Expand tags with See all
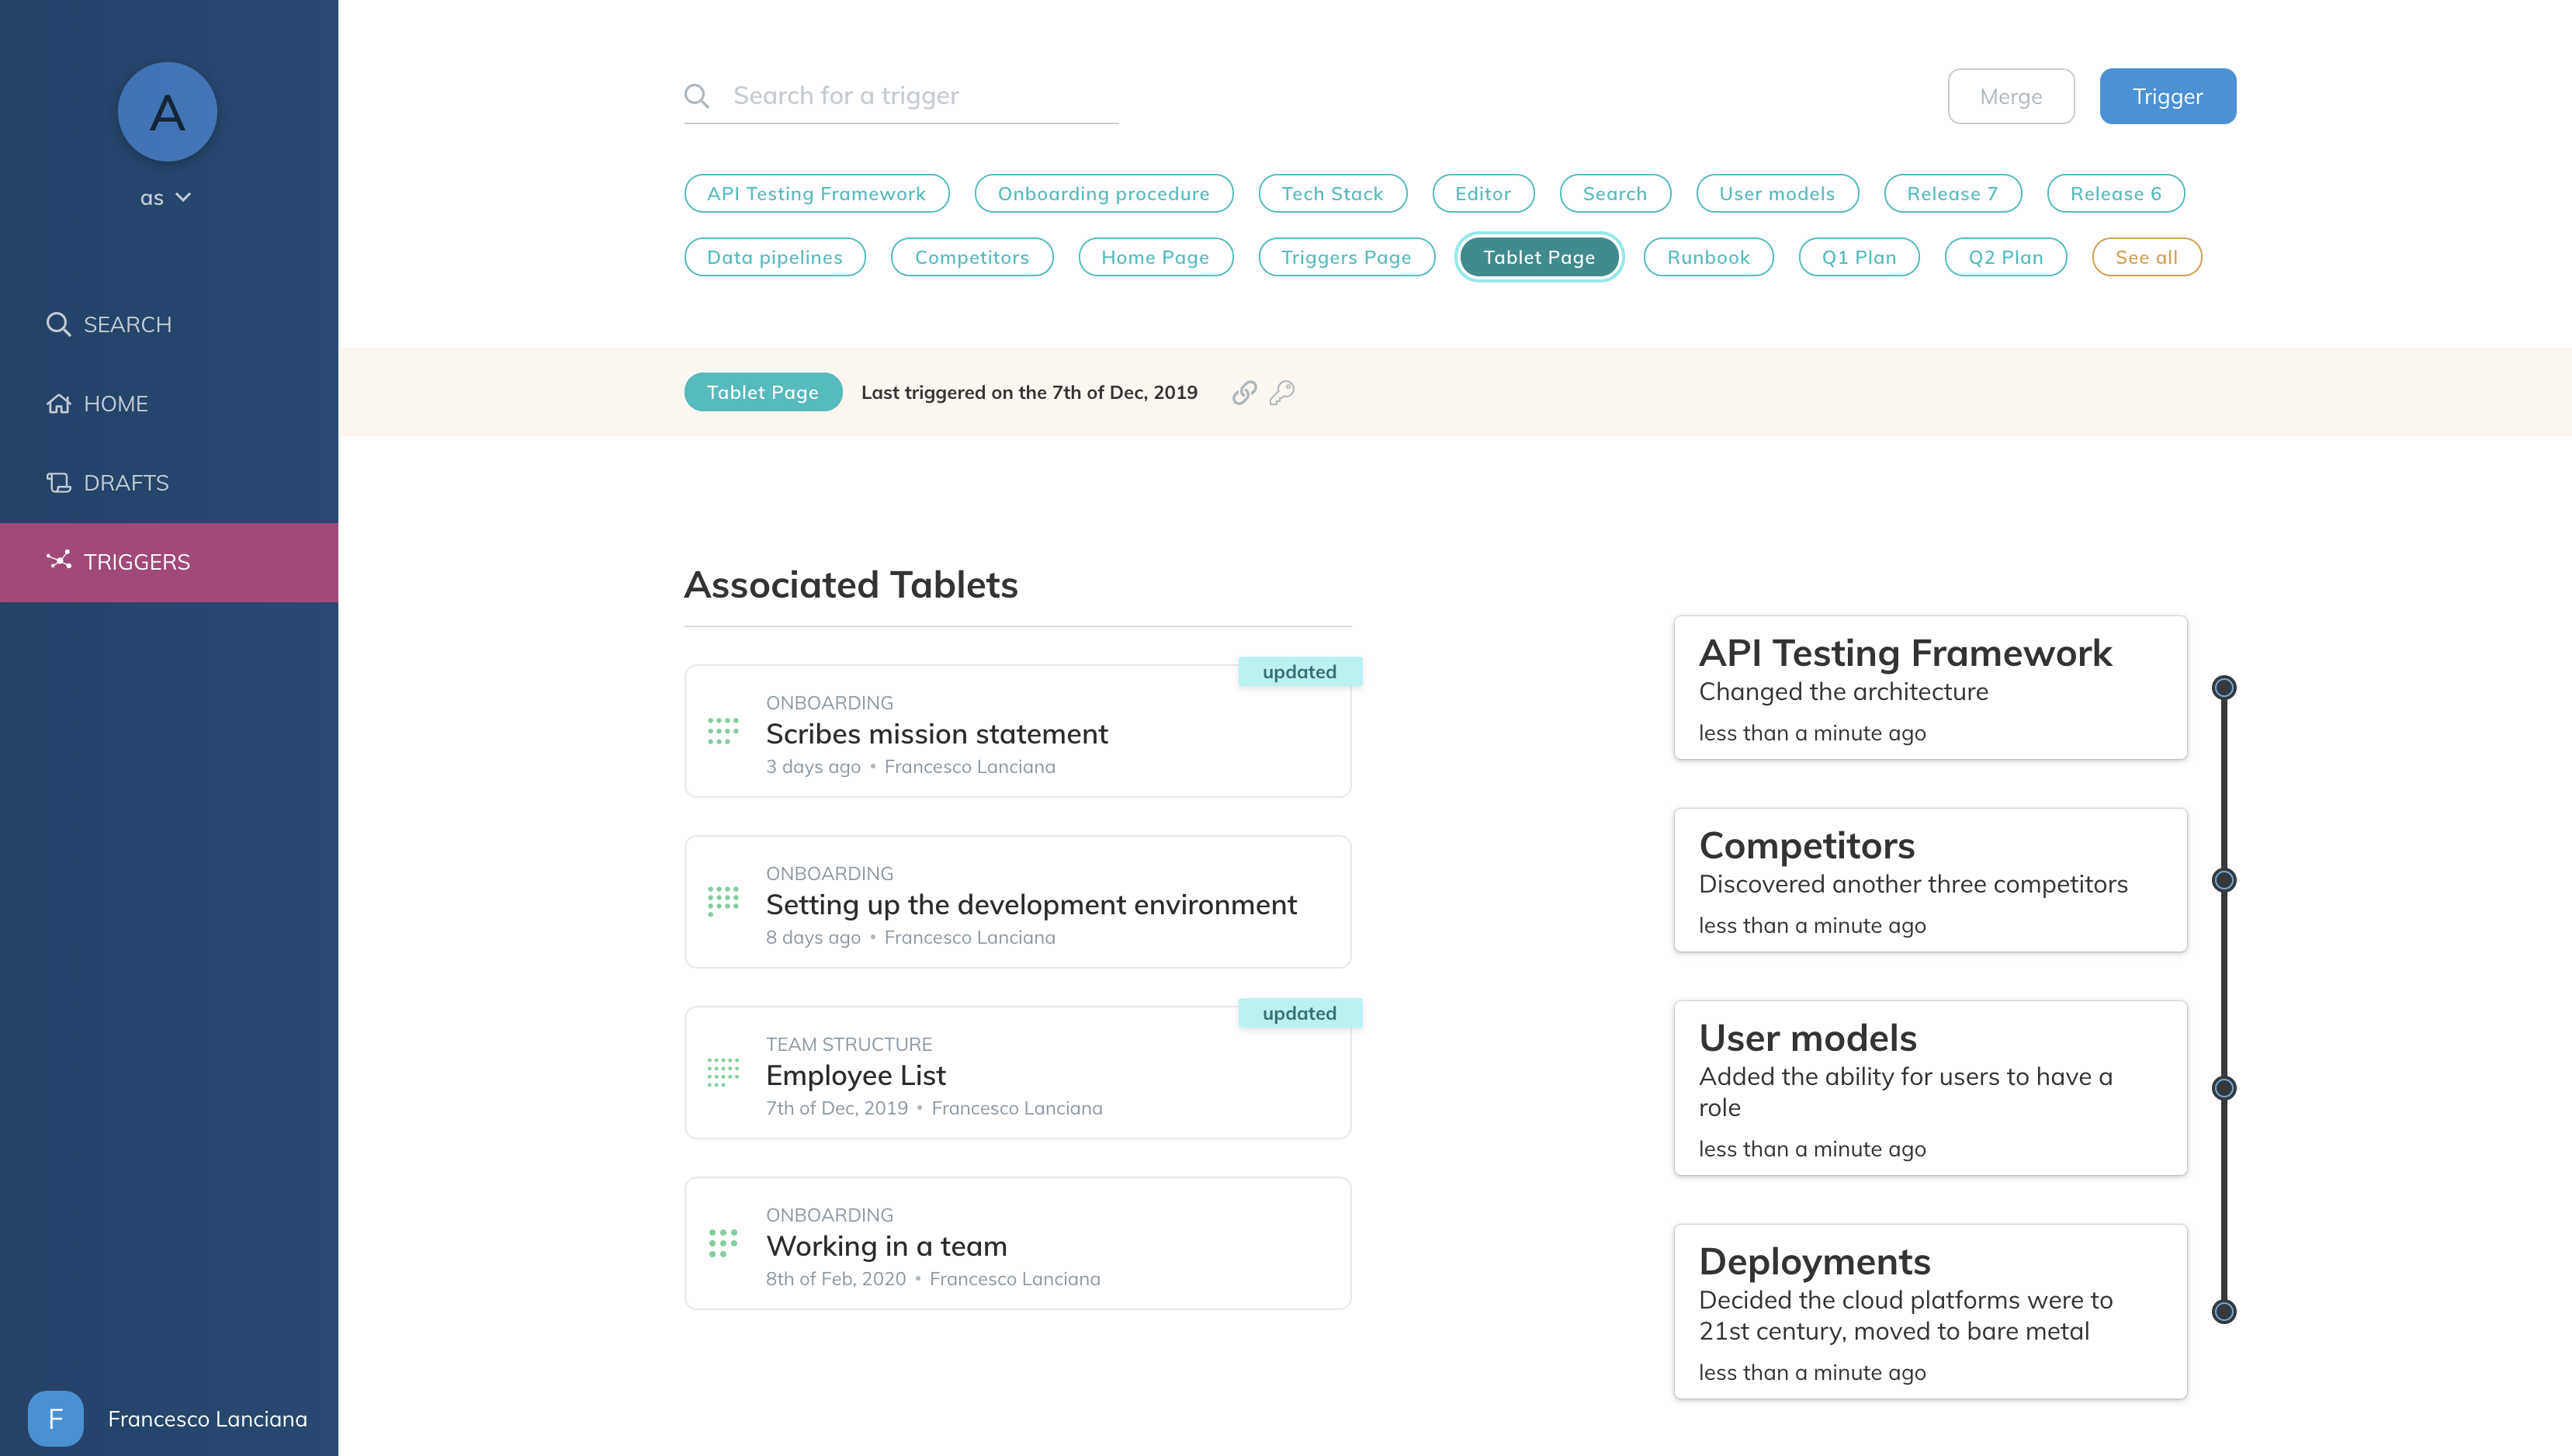The width and height of the screenshot is (2572, 1456). pos(2146,257)
